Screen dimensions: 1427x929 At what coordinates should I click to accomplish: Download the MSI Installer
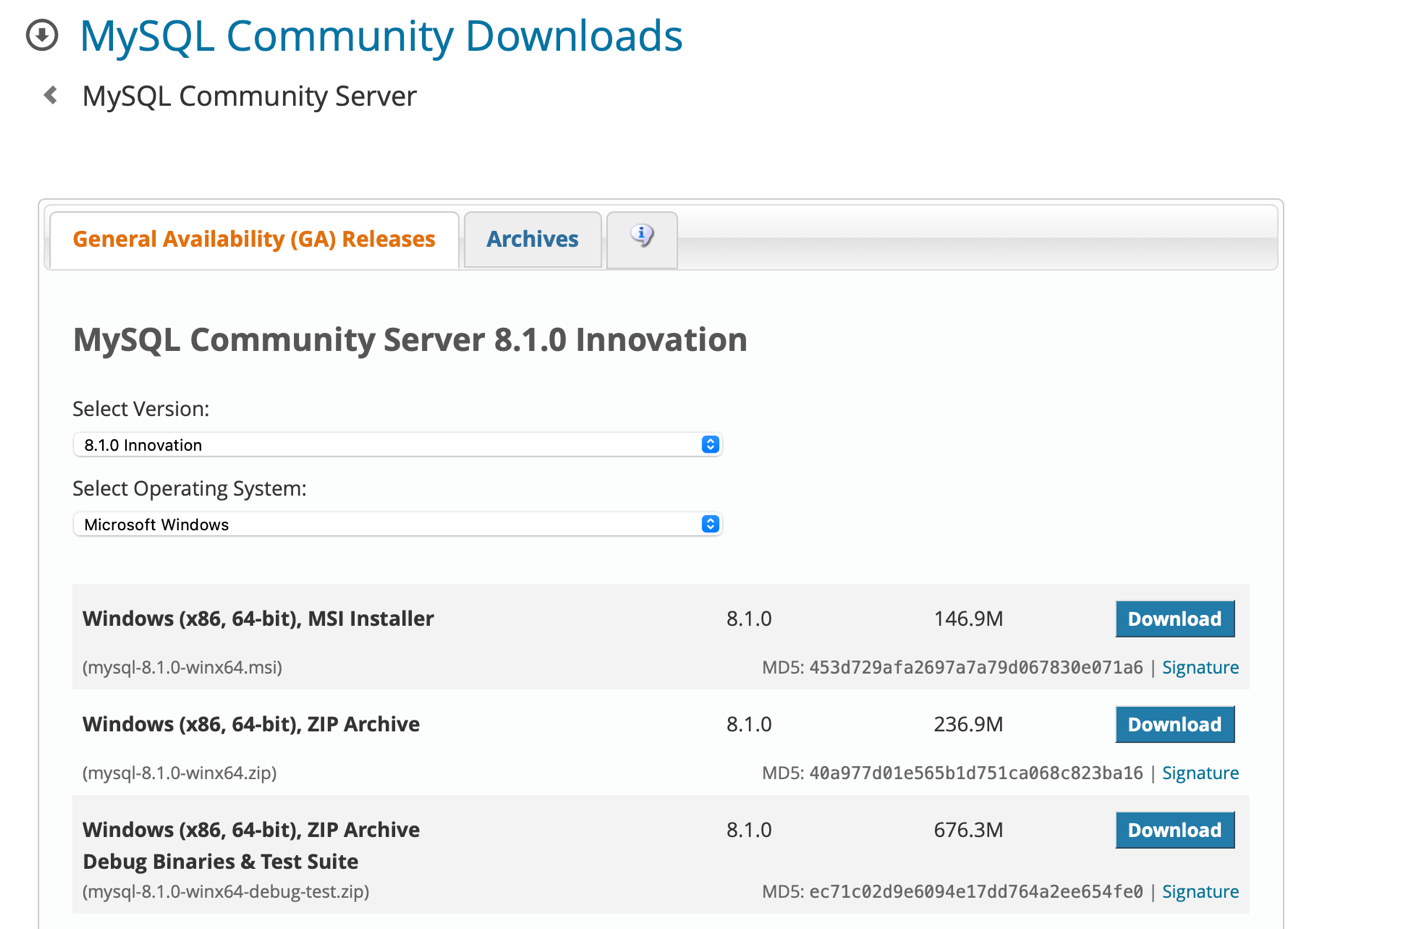click(x=1175, y=619)
